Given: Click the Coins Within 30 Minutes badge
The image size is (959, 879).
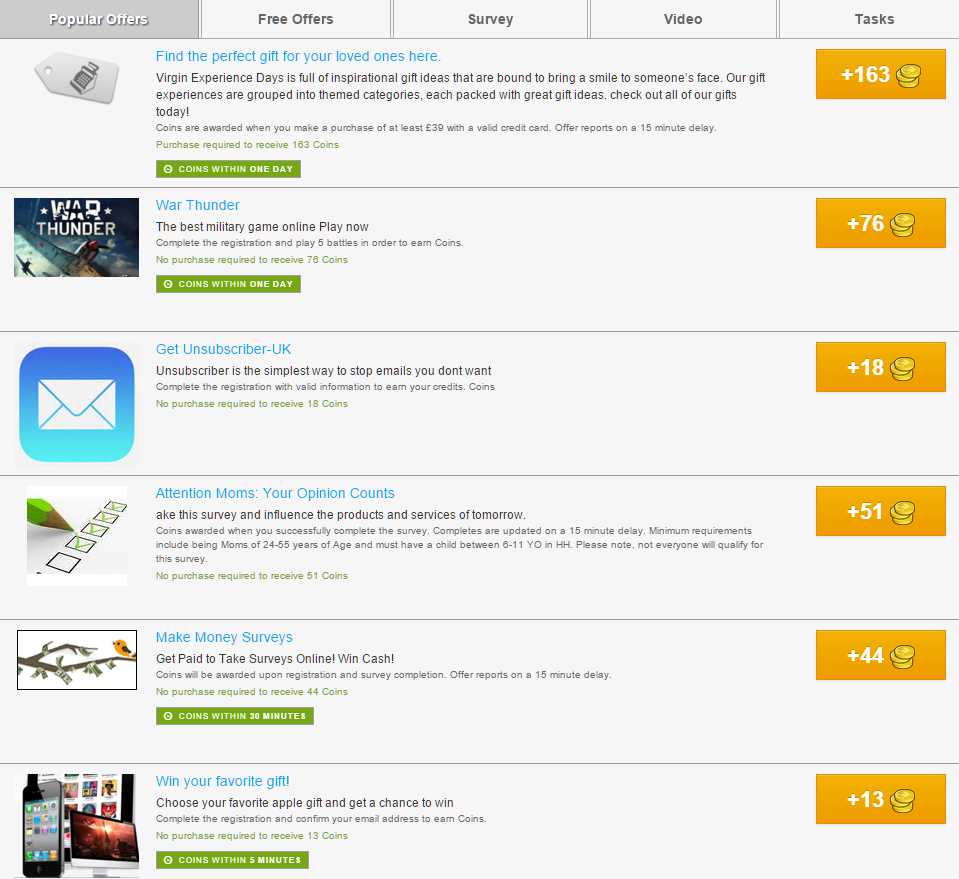Looking at the screenshot, I should click(235, 716).
